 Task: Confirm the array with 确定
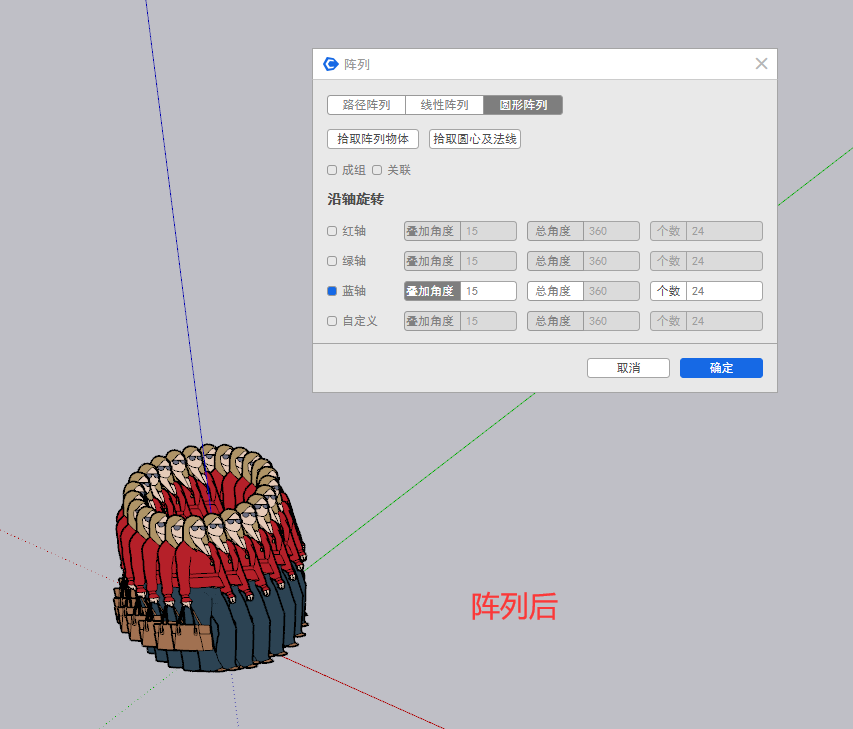(721, 368)
